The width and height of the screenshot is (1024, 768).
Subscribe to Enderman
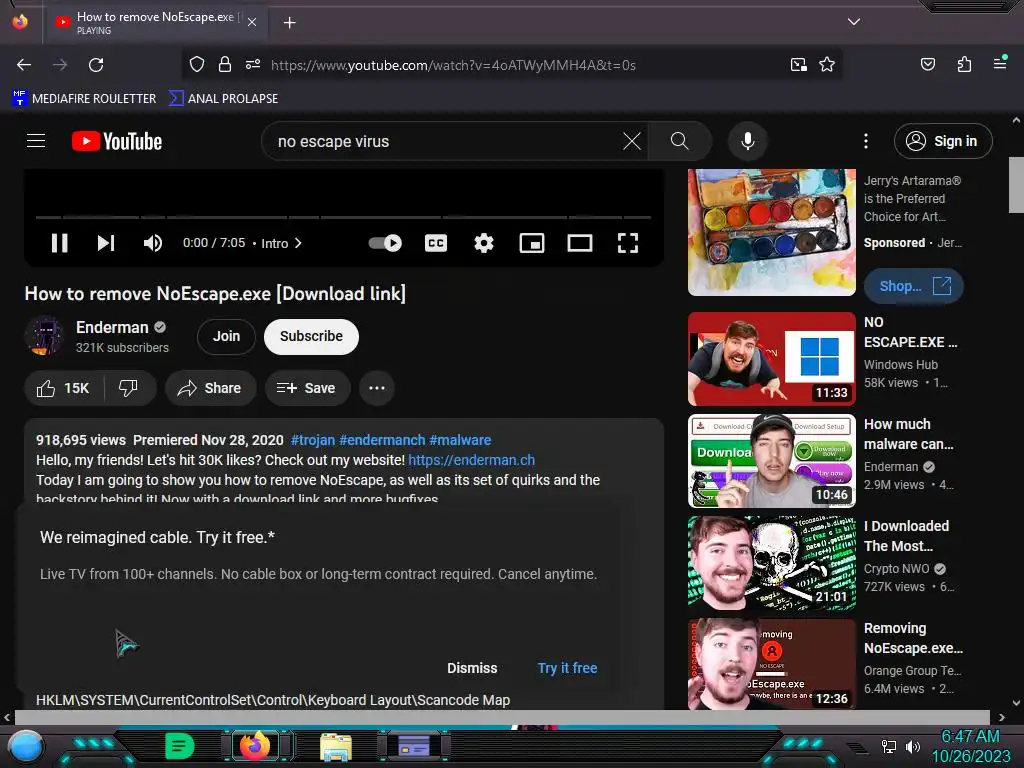pos(312,336)
